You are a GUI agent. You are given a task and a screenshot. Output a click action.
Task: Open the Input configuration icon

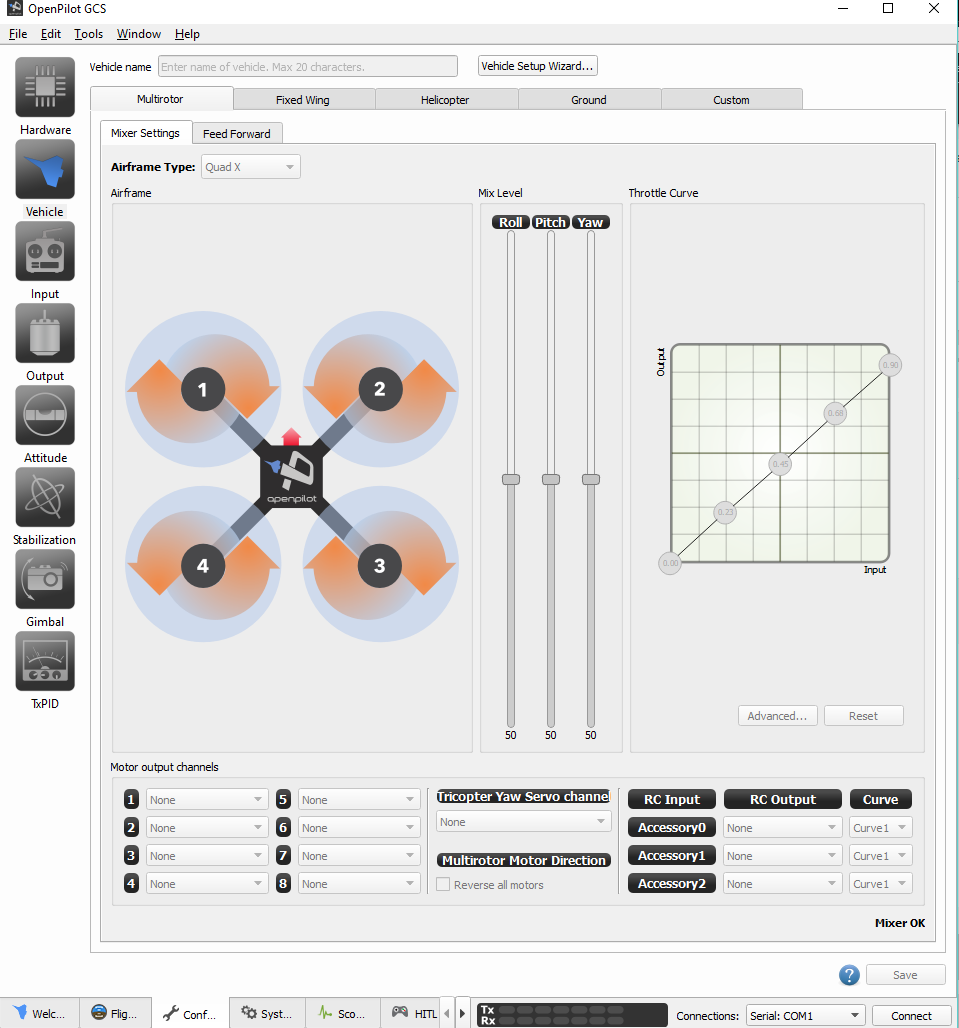pos(45,251)
